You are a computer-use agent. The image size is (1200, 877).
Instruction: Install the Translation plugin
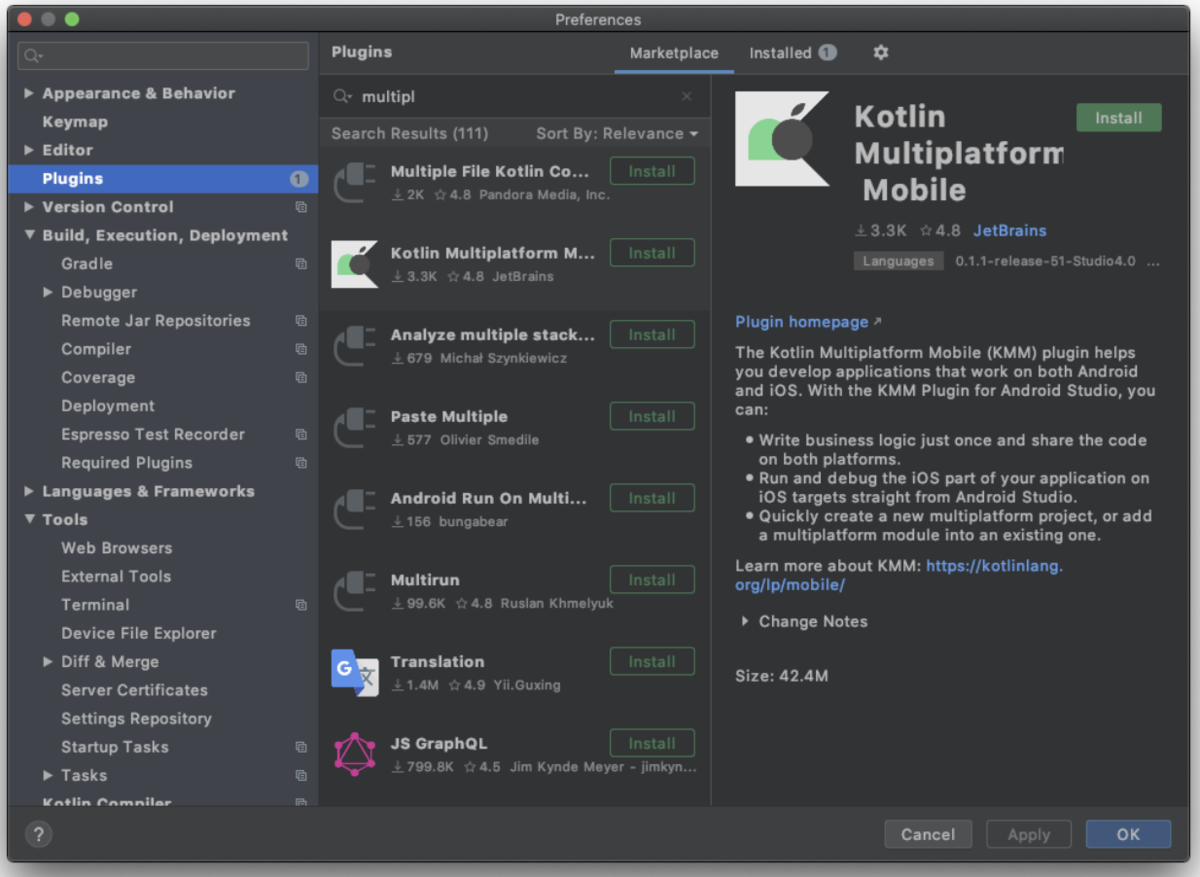pos(652,662)
